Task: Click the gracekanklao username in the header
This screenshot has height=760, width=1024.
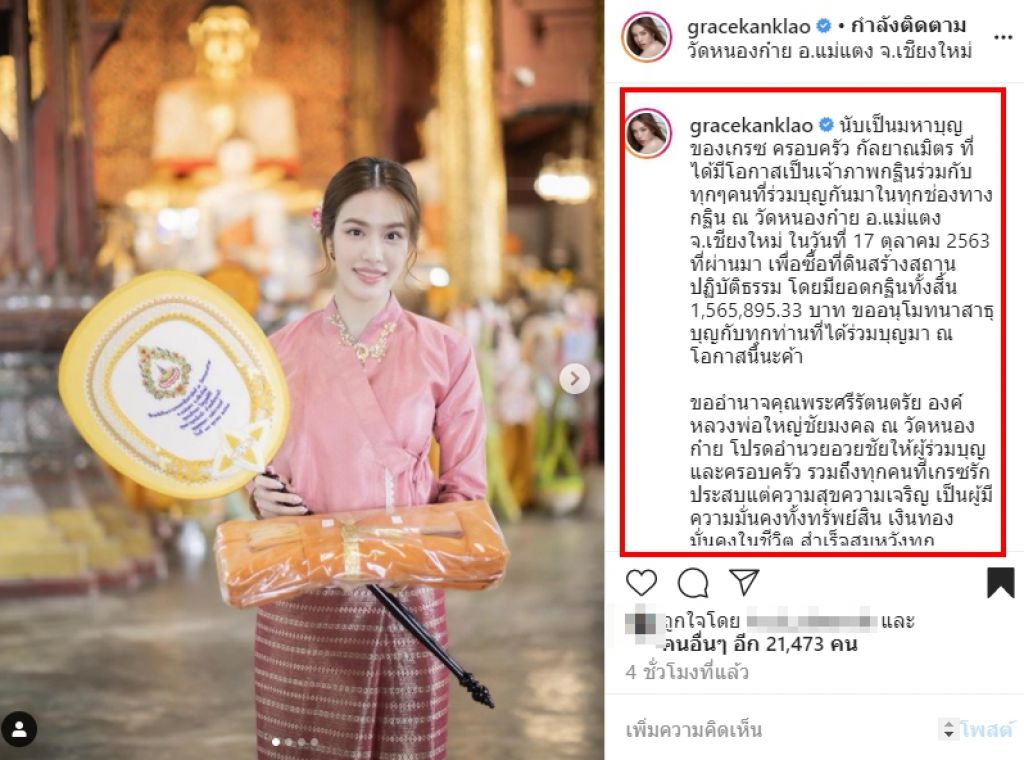Action: (x=748, y=26)
